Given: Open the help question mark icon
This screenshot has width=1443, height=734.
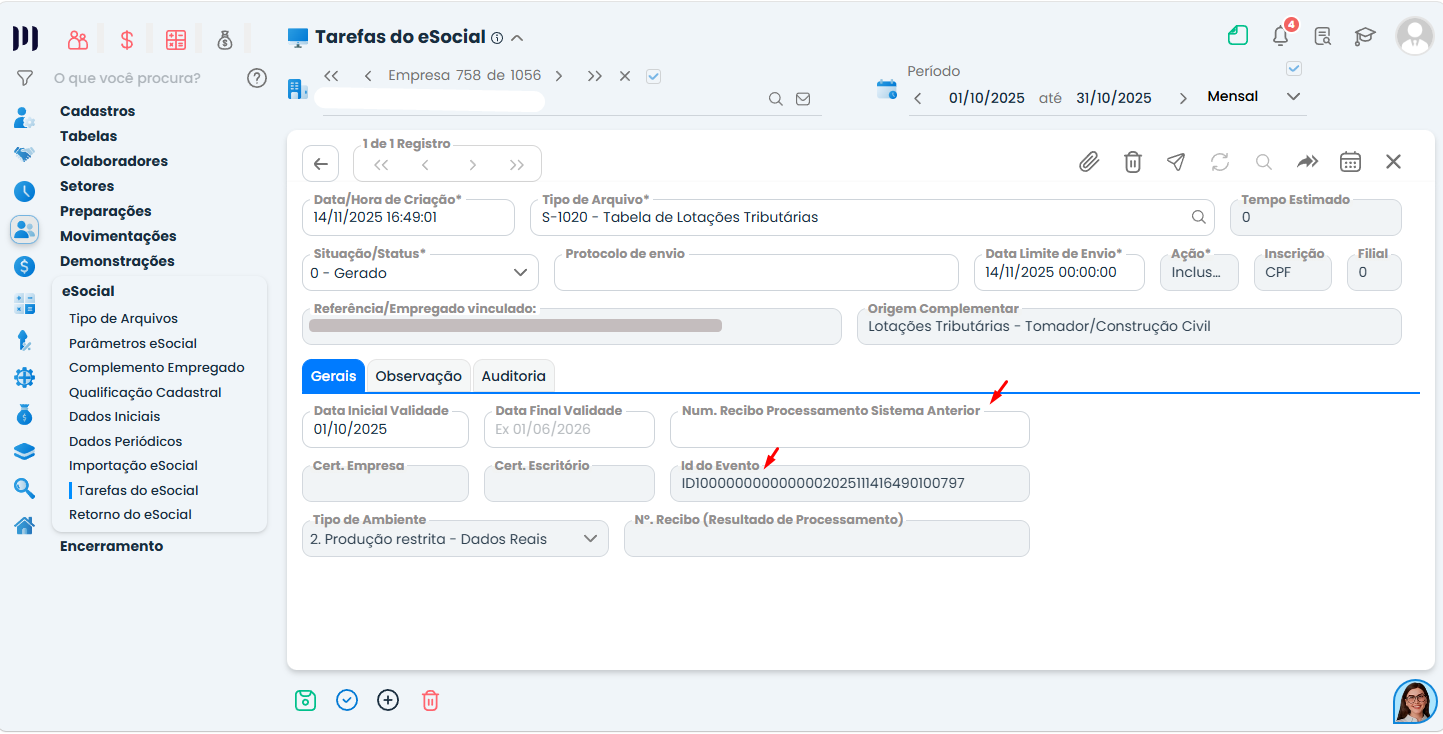Looking at the screenshot, I should pyautogui.click(x=257, y=77).
